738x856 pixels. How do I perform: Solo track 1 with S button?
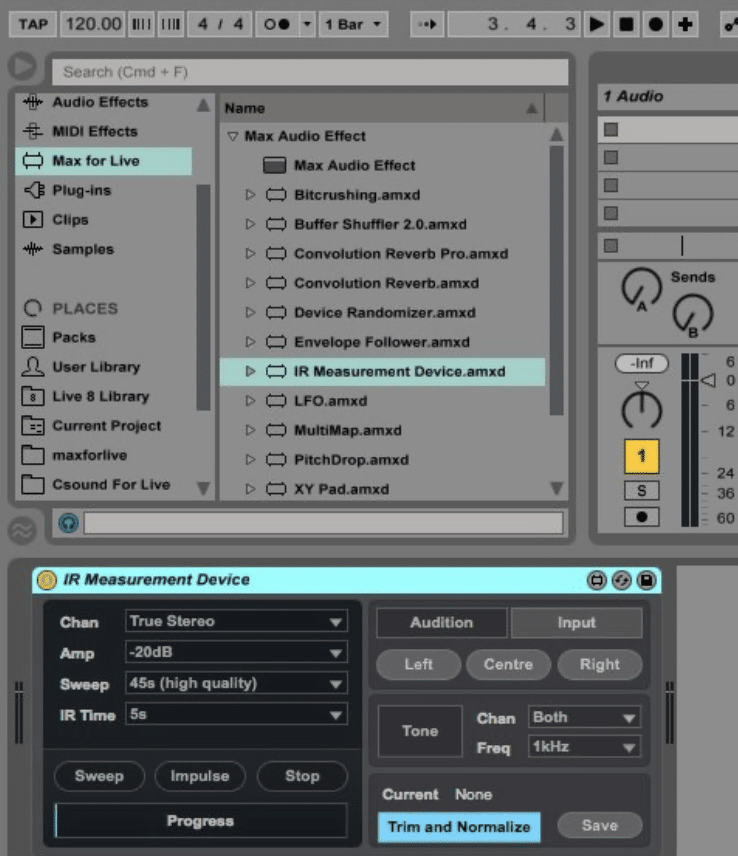click(641, 490)
